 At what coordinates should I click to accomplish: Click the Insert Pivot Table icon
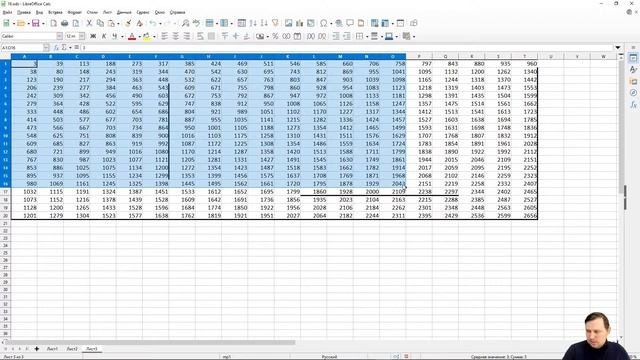(311, 23)
